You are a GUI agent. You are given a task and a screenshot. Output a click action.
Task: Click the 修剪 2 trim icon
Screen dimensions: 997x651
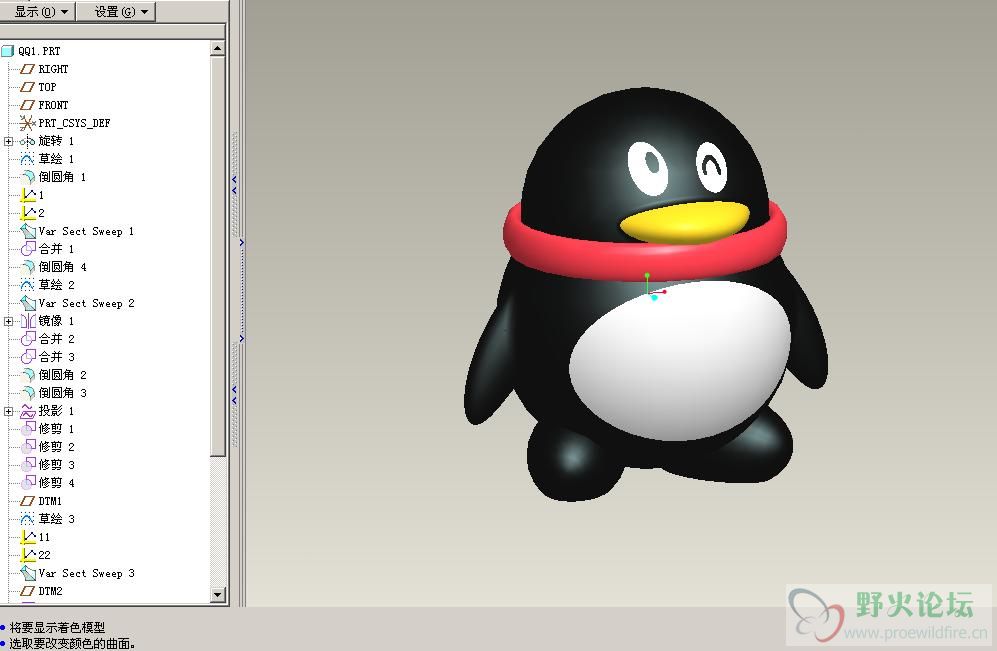coord(27,447)
